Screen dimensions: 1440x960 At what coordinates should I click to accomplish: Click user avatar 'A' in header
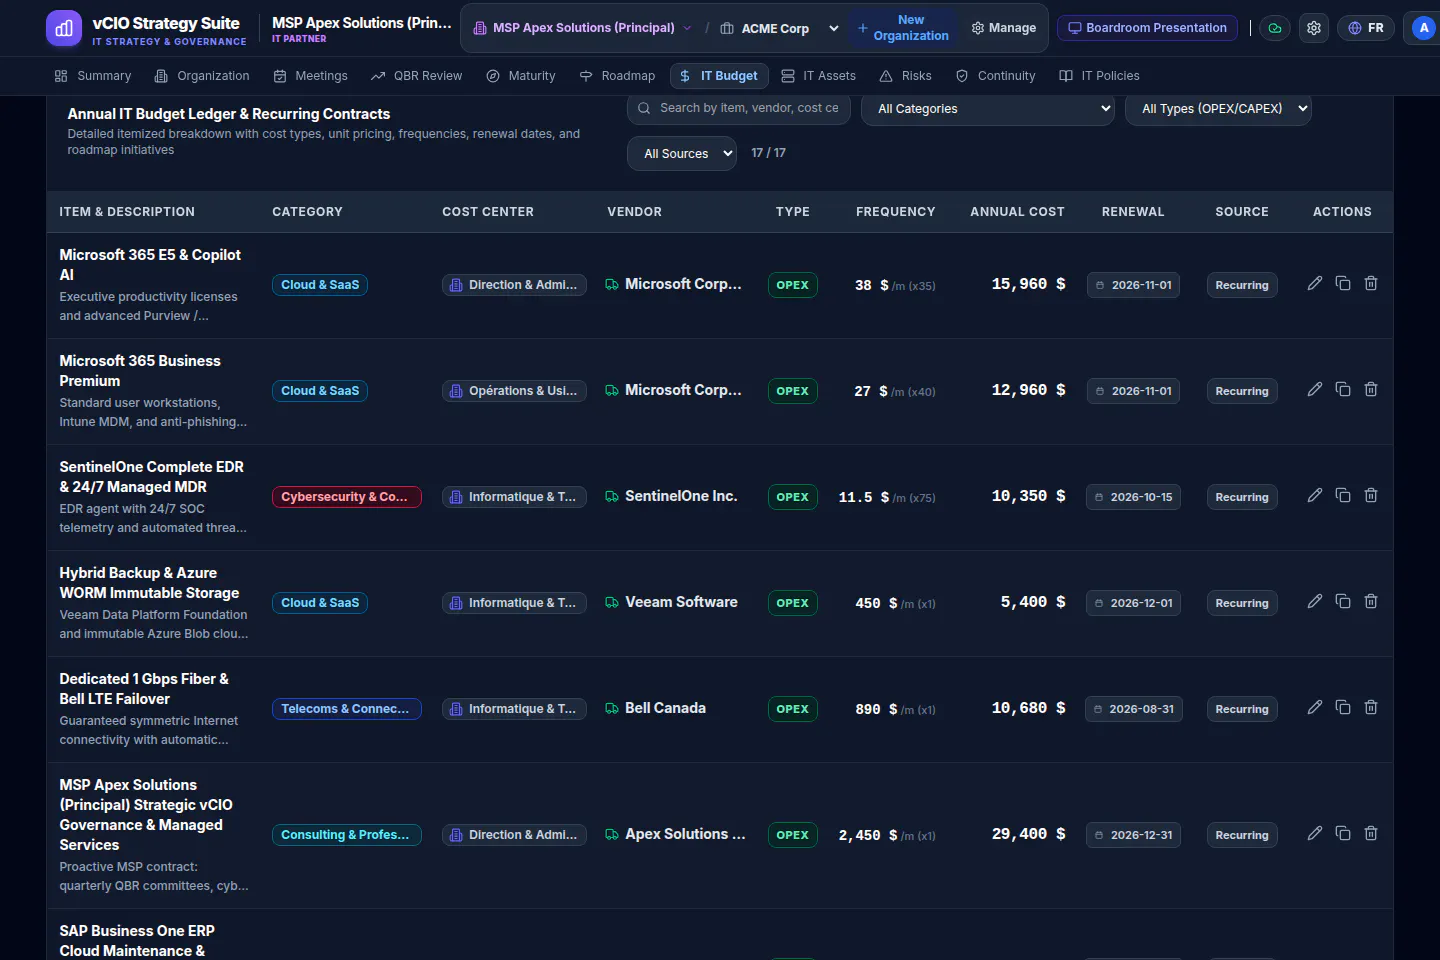[1424, 28]
